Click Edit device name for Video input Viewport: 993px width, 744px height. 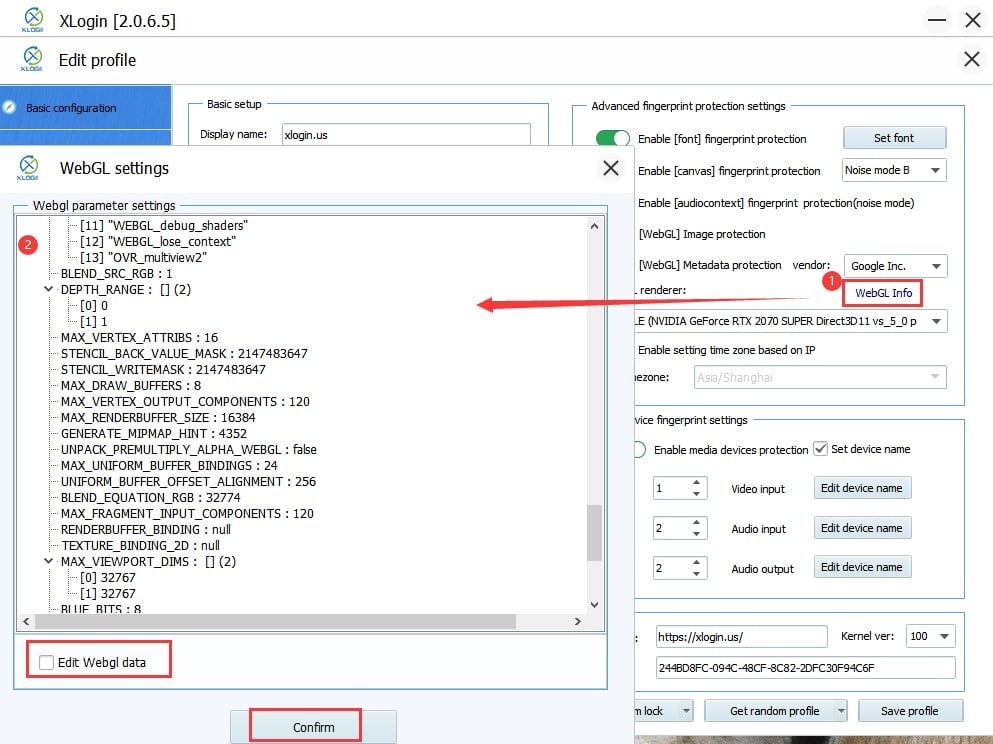[862, 488]
